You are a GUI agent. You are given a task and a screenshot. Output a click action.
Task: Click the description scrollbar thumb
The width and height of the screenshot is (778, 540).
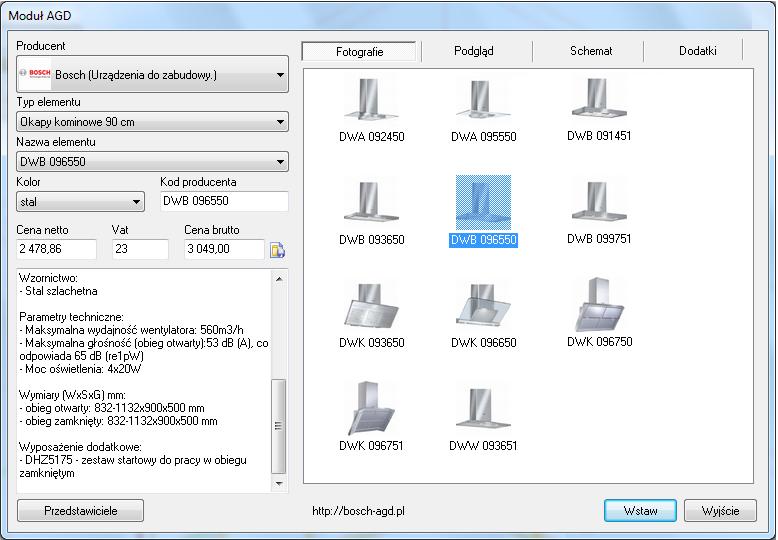point(279,426)
